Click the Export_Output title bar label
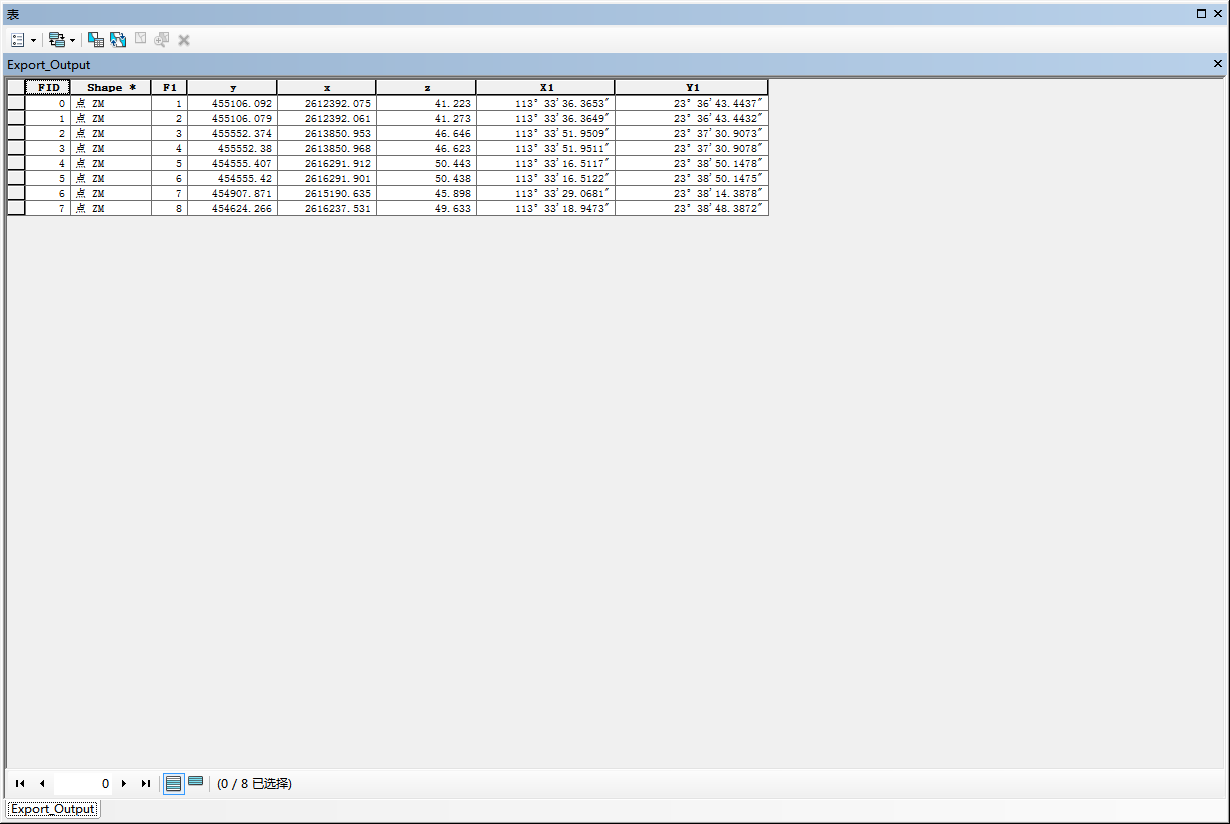The image size is (1230, 824). click(x=48, y=65)
